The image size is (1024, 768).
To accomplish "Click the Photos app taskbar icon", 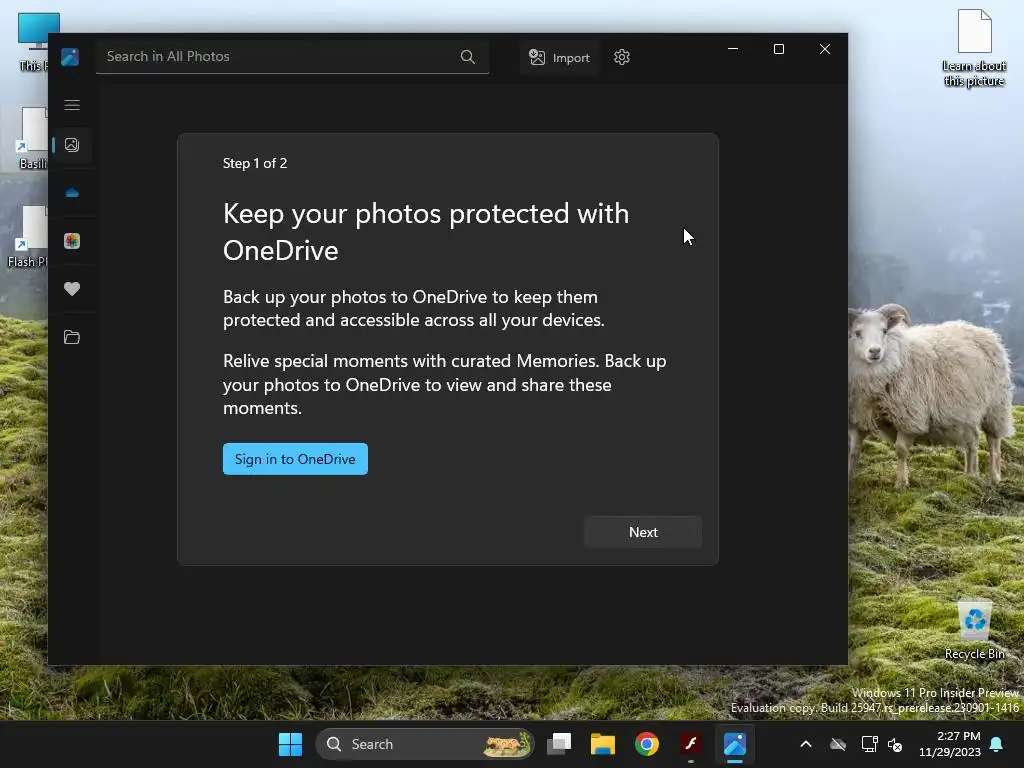I will (735, 744).
